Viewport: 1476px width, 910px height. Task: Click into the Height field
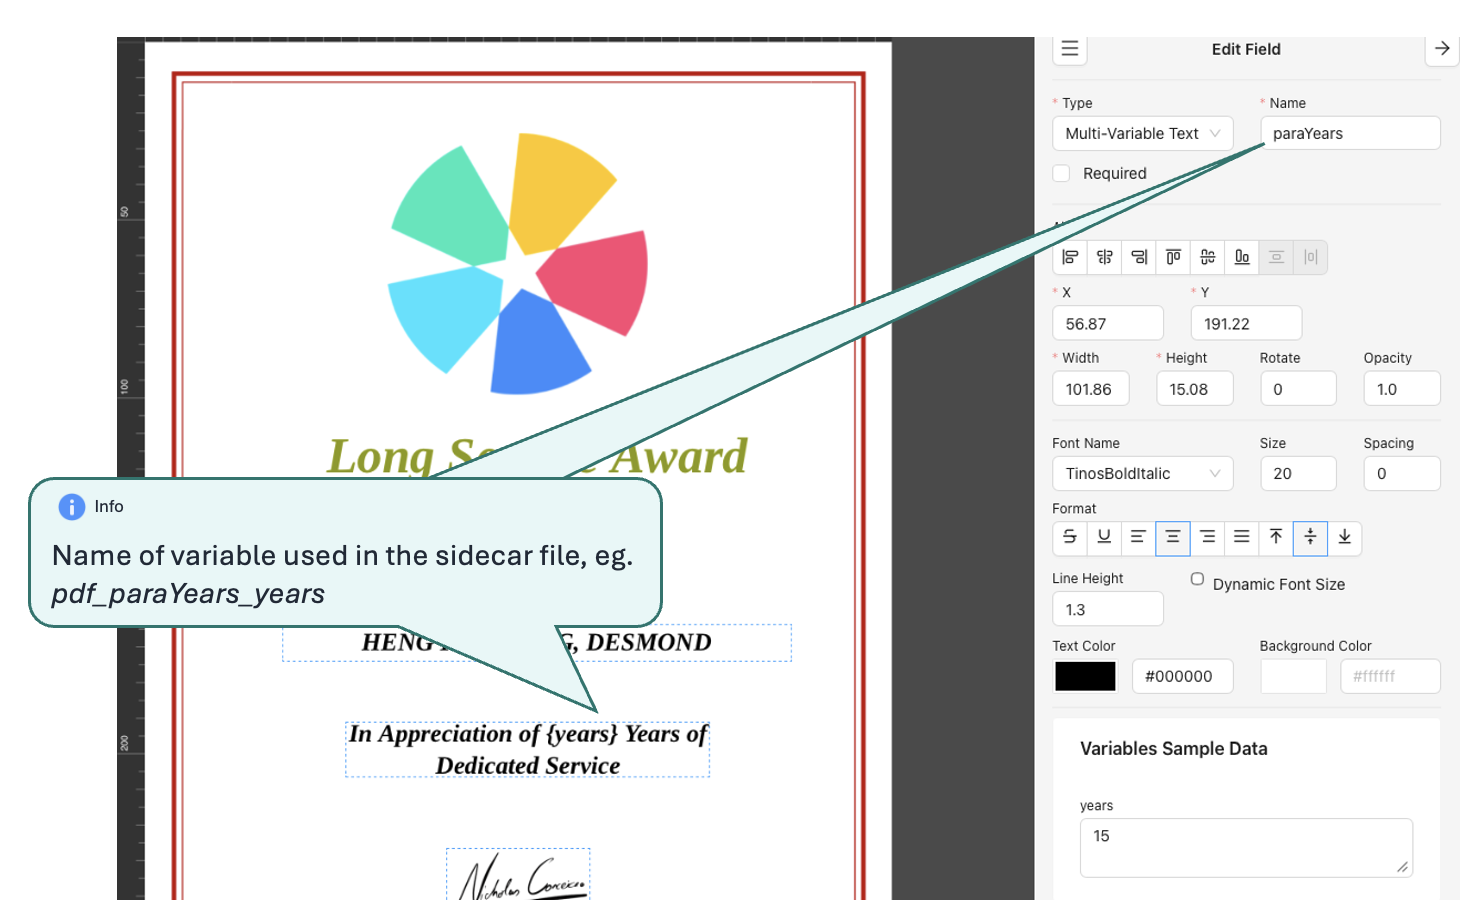[x=1195, y=389]
